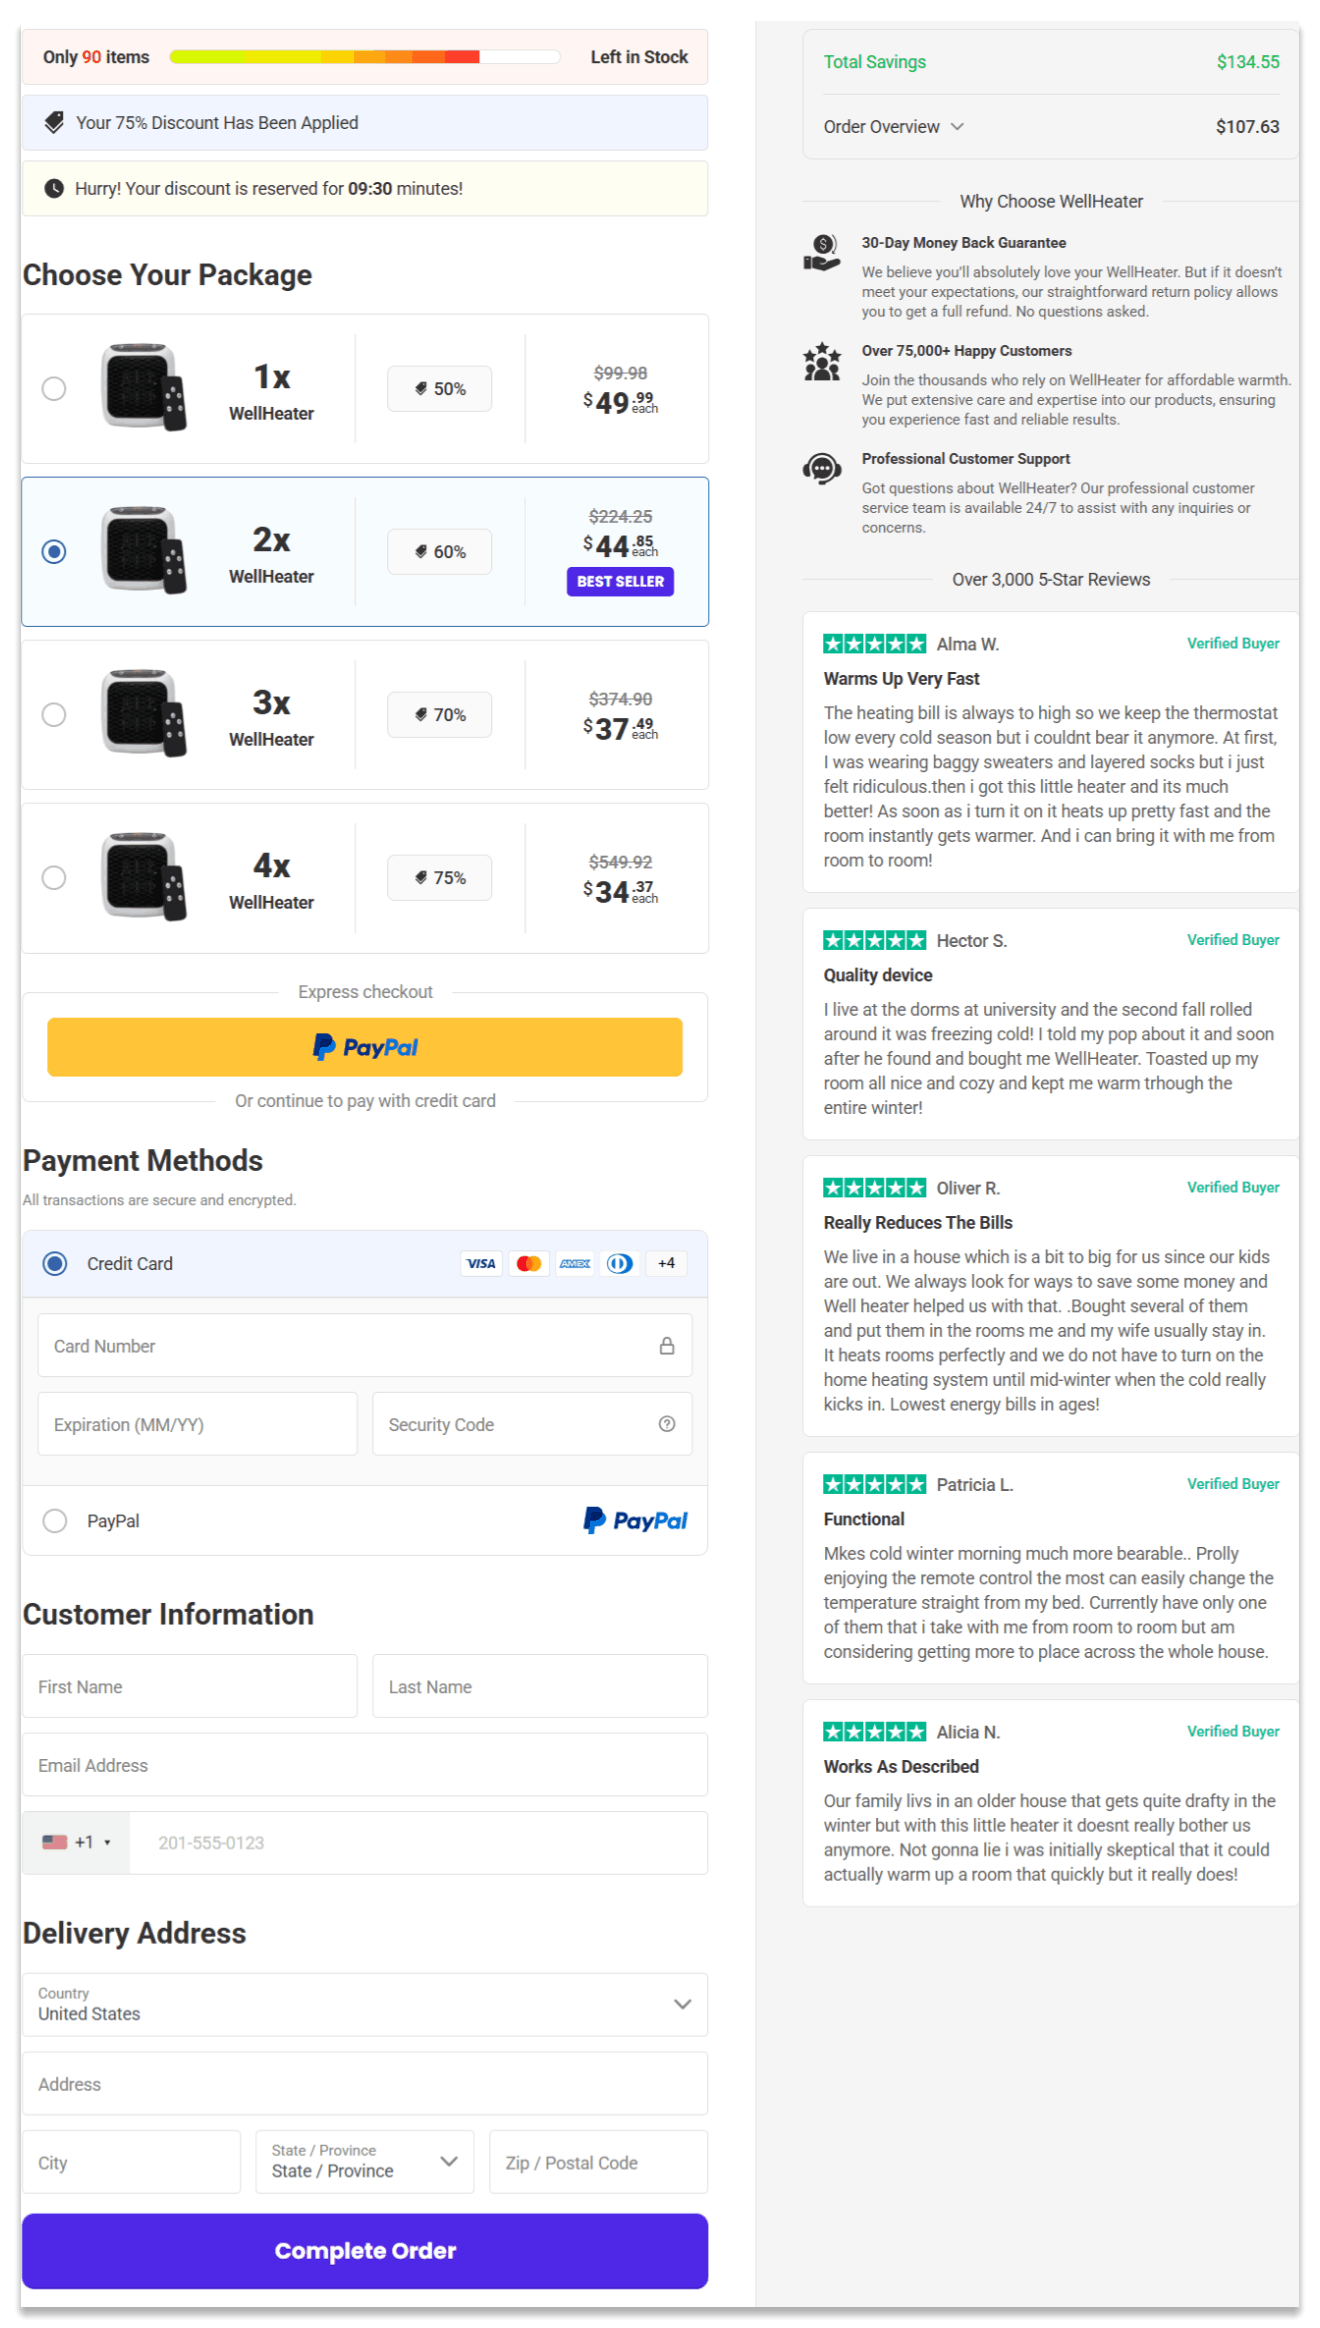Image resolution: width=1320 pixels, height=2328 pixels.
Task: Click the customer support headset icon
Action: click(822, 468)
